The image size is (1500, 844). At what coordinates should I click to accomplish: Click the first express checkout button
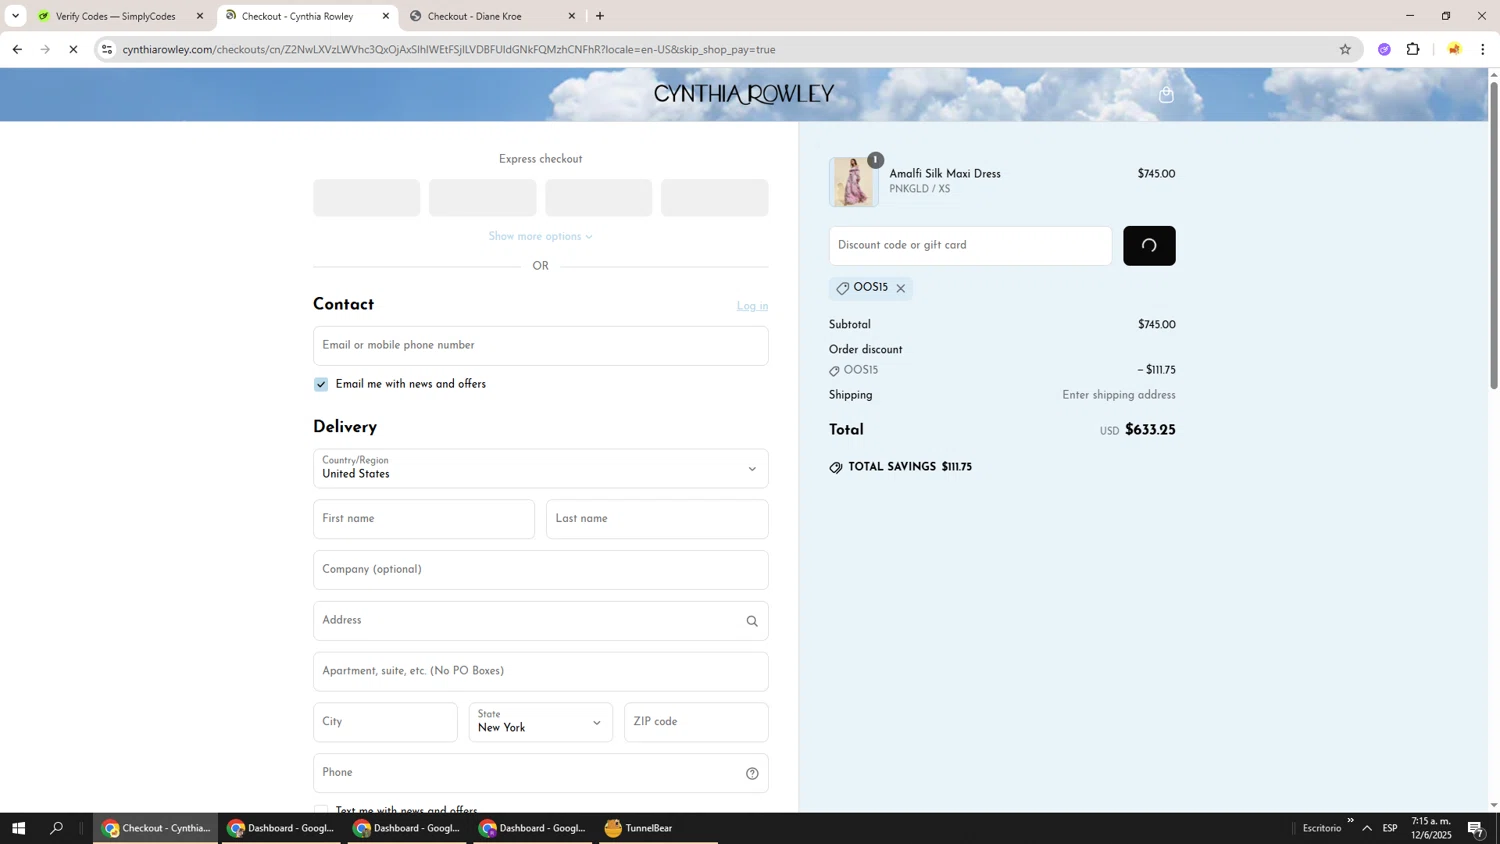coord(367,198)
